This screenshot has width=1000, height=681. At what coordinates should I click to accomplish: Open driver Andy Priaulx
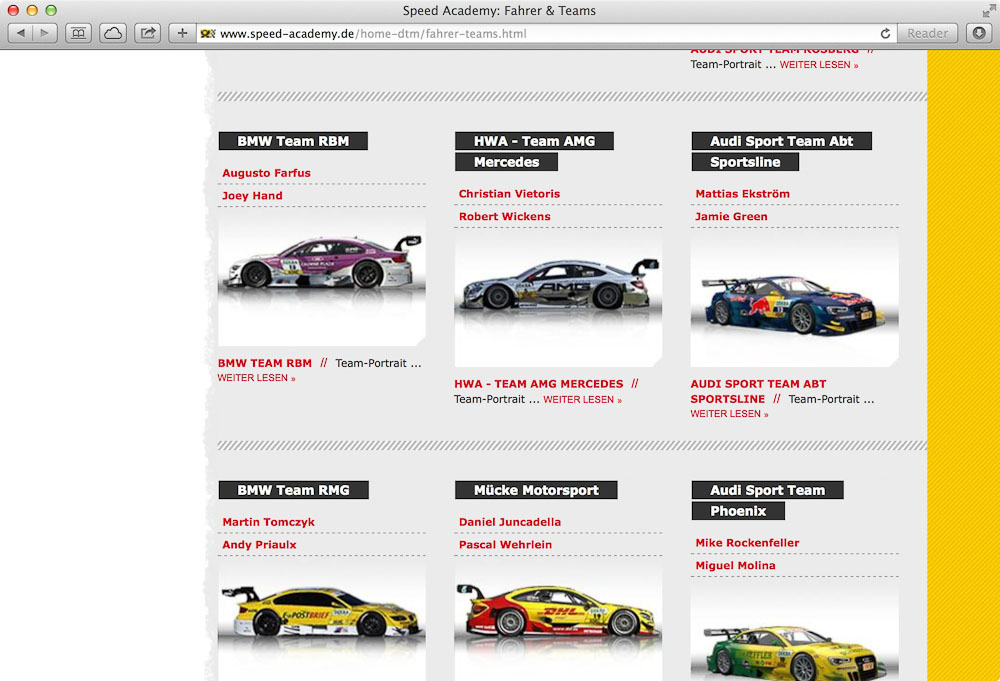tap(259, 545)
